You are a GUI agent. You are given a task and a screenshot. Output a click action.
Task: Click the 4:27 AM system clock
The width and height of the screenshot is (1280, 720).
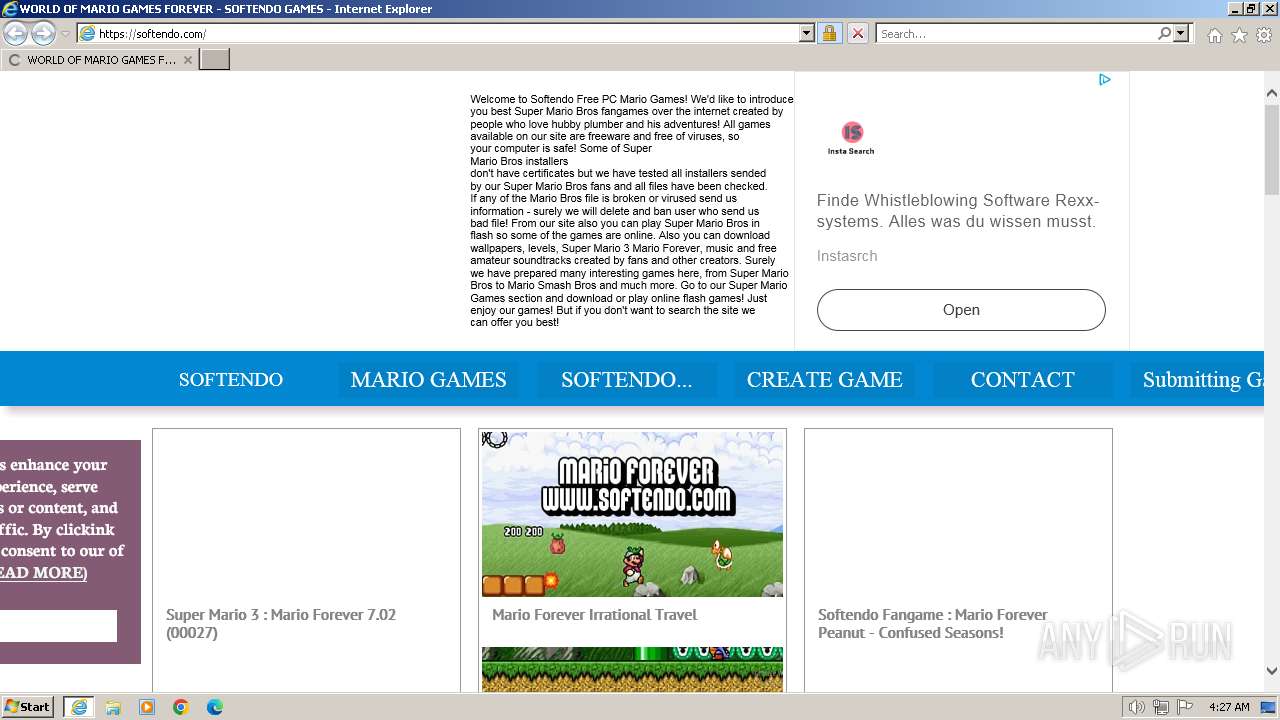(x=1229, y=707)
